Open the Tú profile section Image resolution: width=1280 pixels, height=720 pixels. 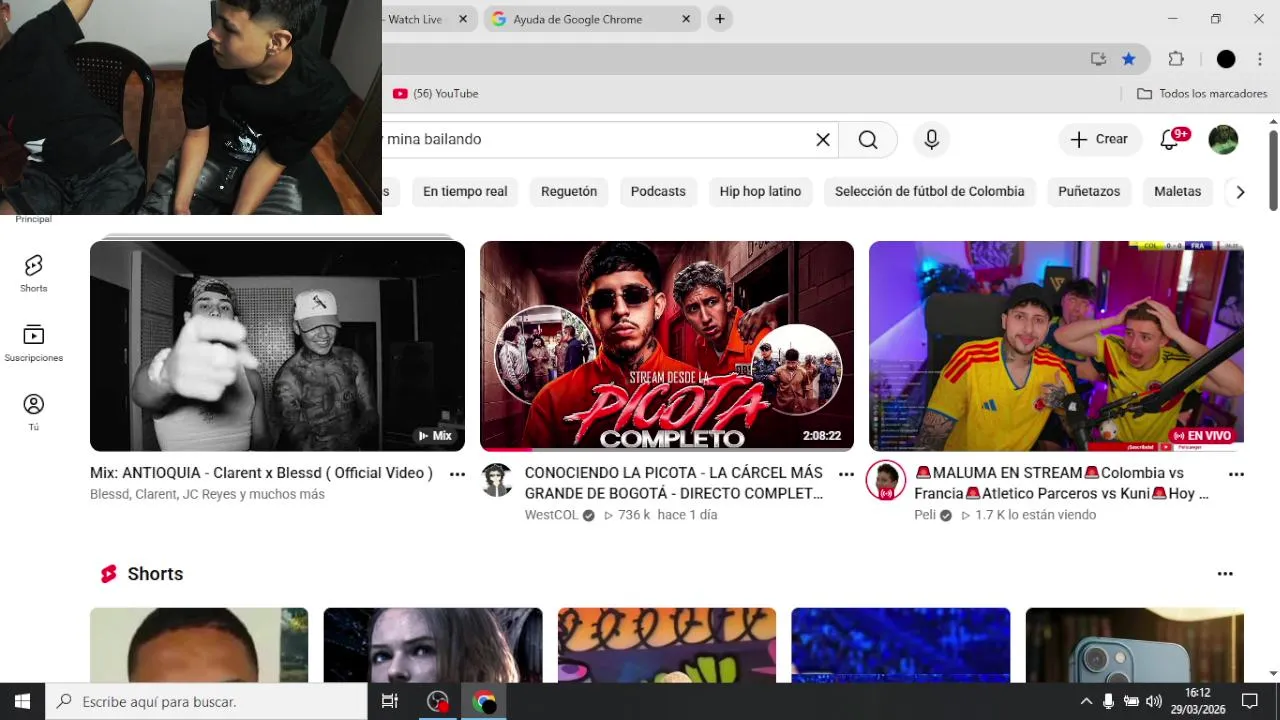(33, 412)
